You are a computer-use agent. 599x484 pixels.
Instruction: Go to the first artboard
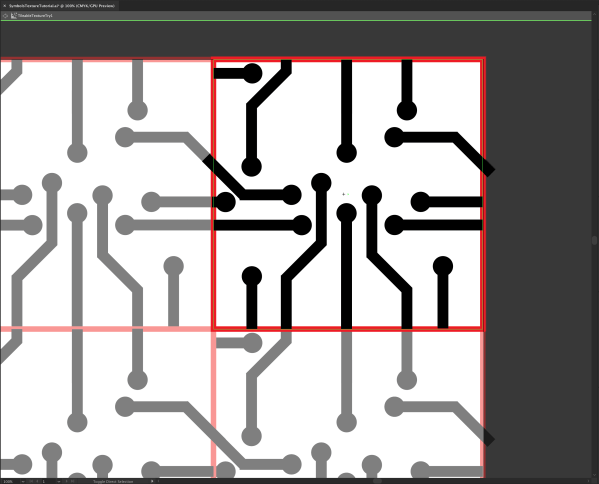click(x=31, y=481)
